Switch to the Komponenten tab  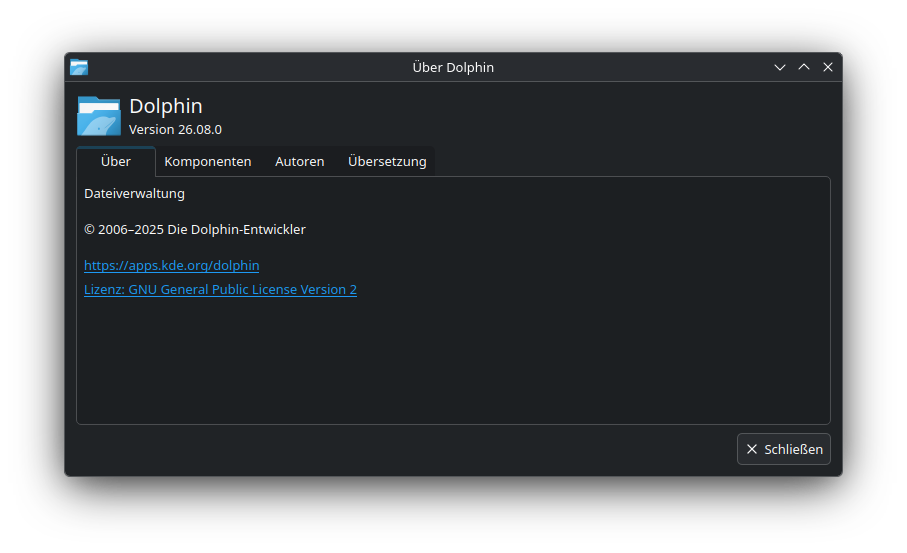[x=208, y=161]
